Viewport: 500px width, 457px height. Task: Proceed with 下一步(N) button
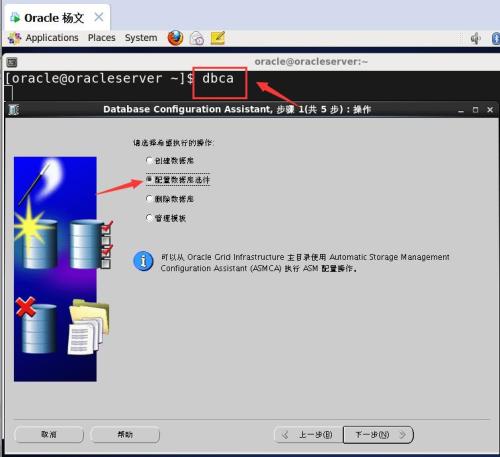(x=378, y=435)
